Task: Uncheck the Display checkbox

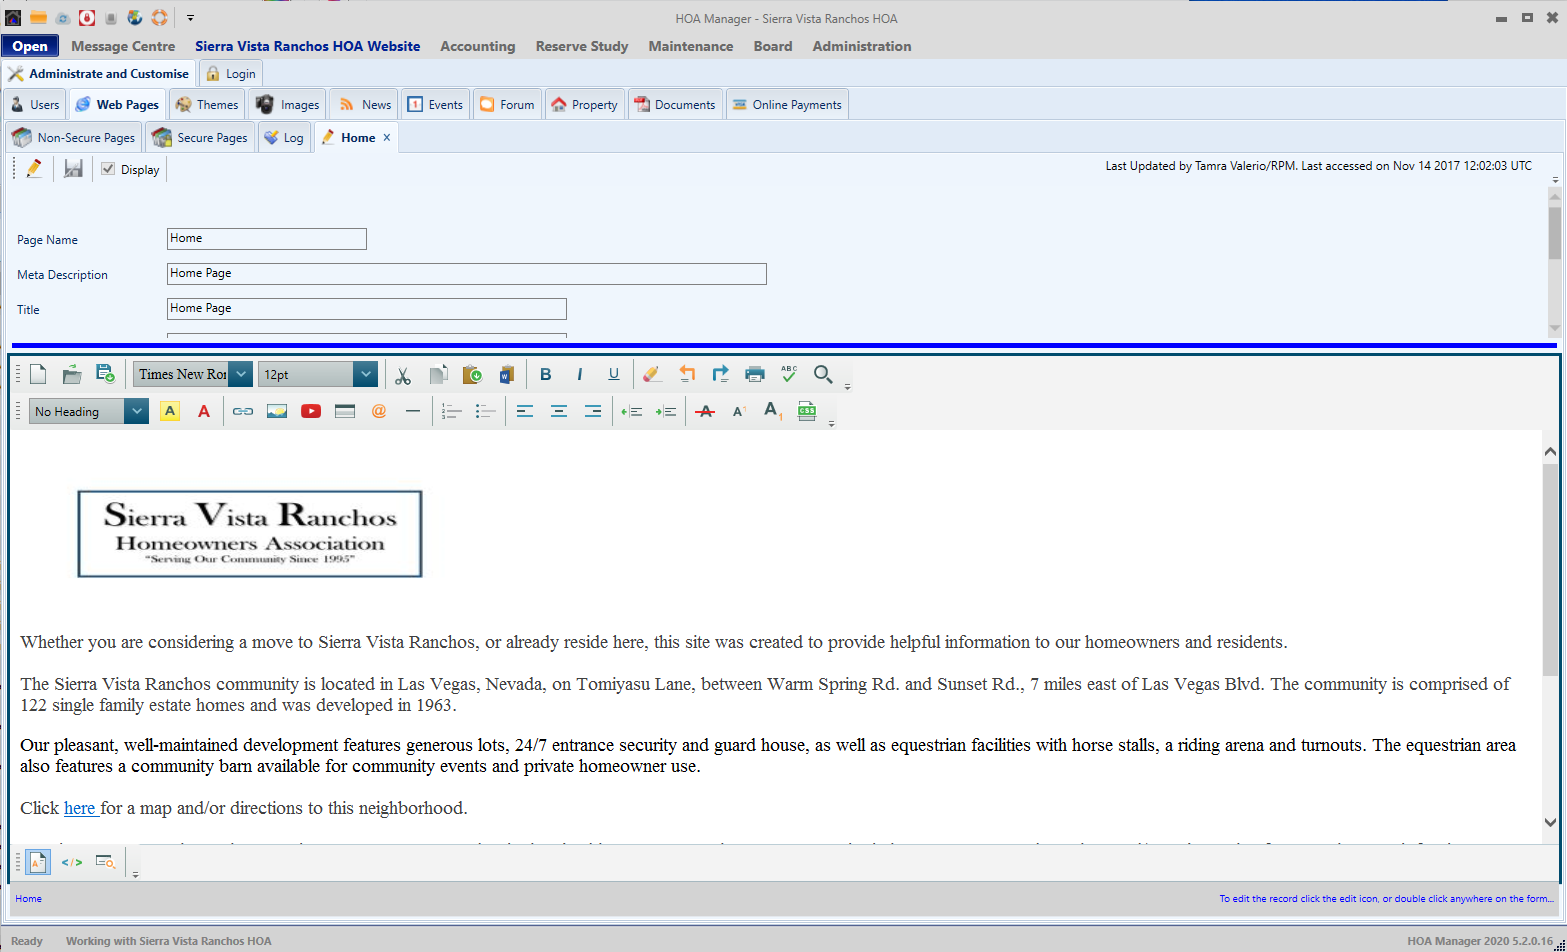Action: click(x=108, y=169)
